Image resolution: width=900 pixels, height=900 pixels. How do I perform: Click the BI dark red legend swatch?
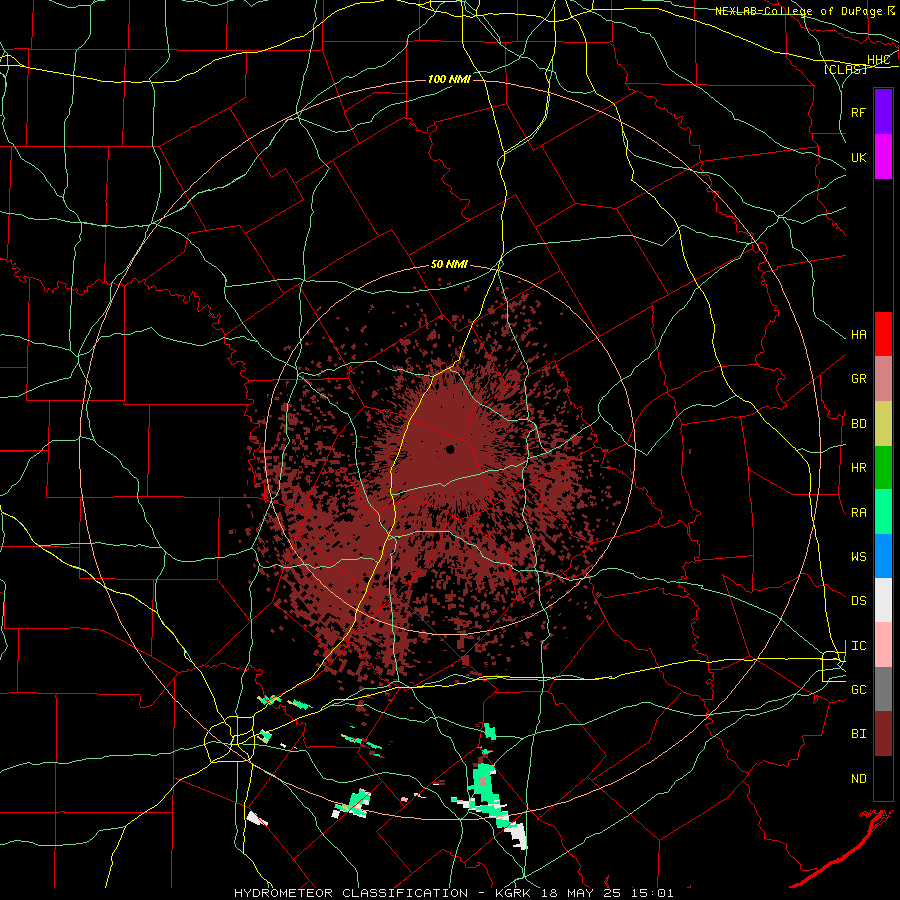click(883, 734)
